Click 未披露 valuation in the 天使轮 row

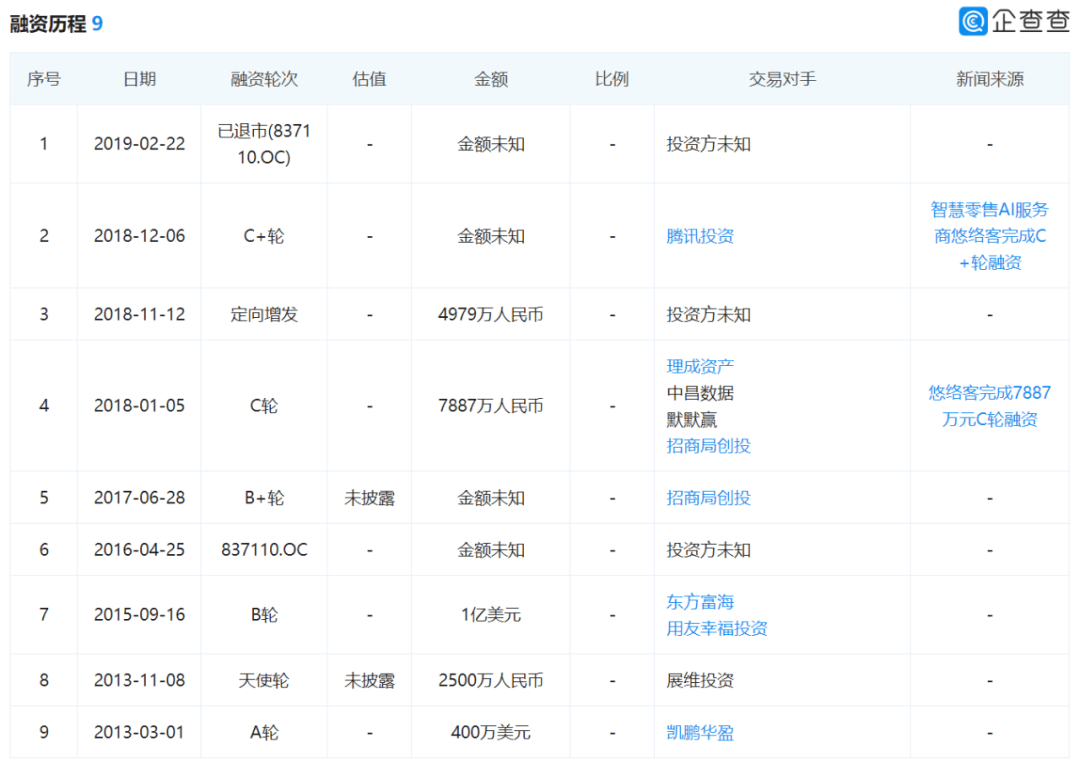(369, 681)
